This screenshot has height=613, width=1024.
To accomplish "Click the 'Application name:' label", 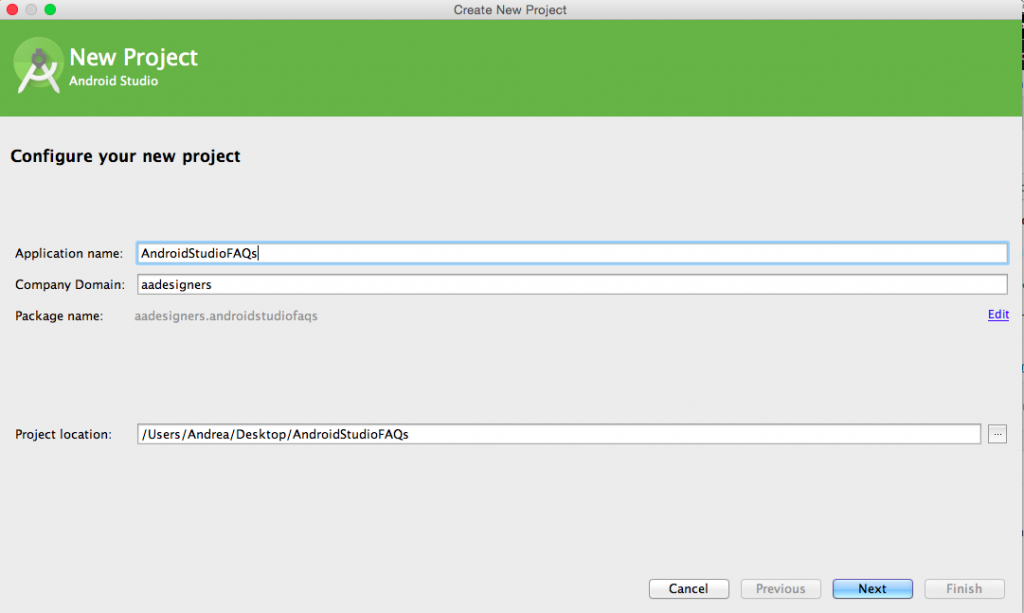I will [x=69, y=253].
